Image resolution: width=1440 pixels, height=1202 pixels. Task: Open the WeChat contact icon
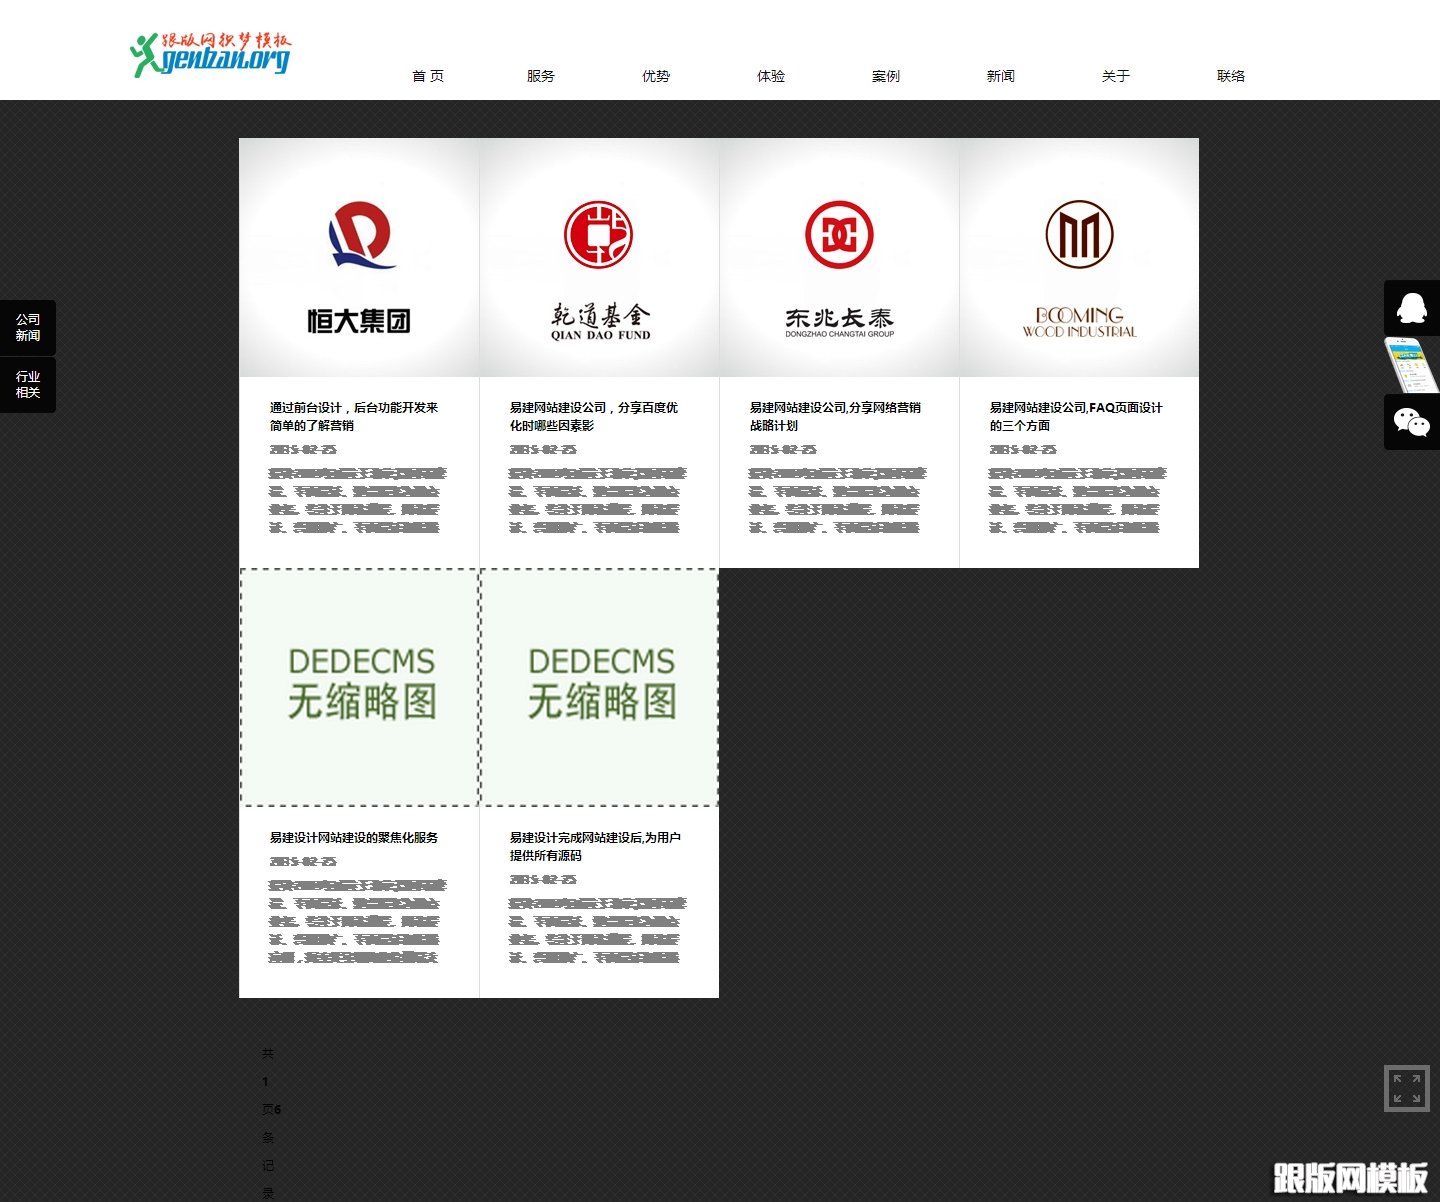pos(1410,422)
